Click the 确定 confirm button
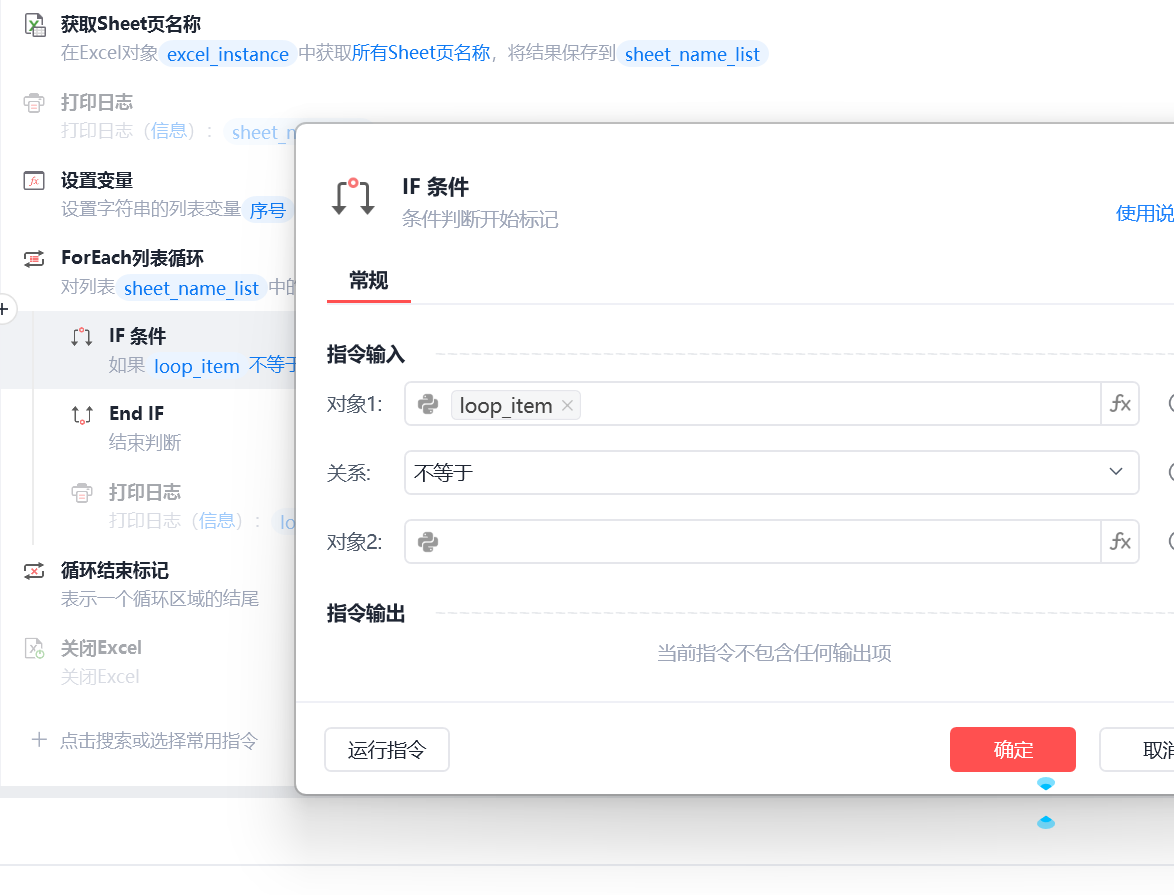The width and height of the screenshot is (1174, 895). point(1012,750)
